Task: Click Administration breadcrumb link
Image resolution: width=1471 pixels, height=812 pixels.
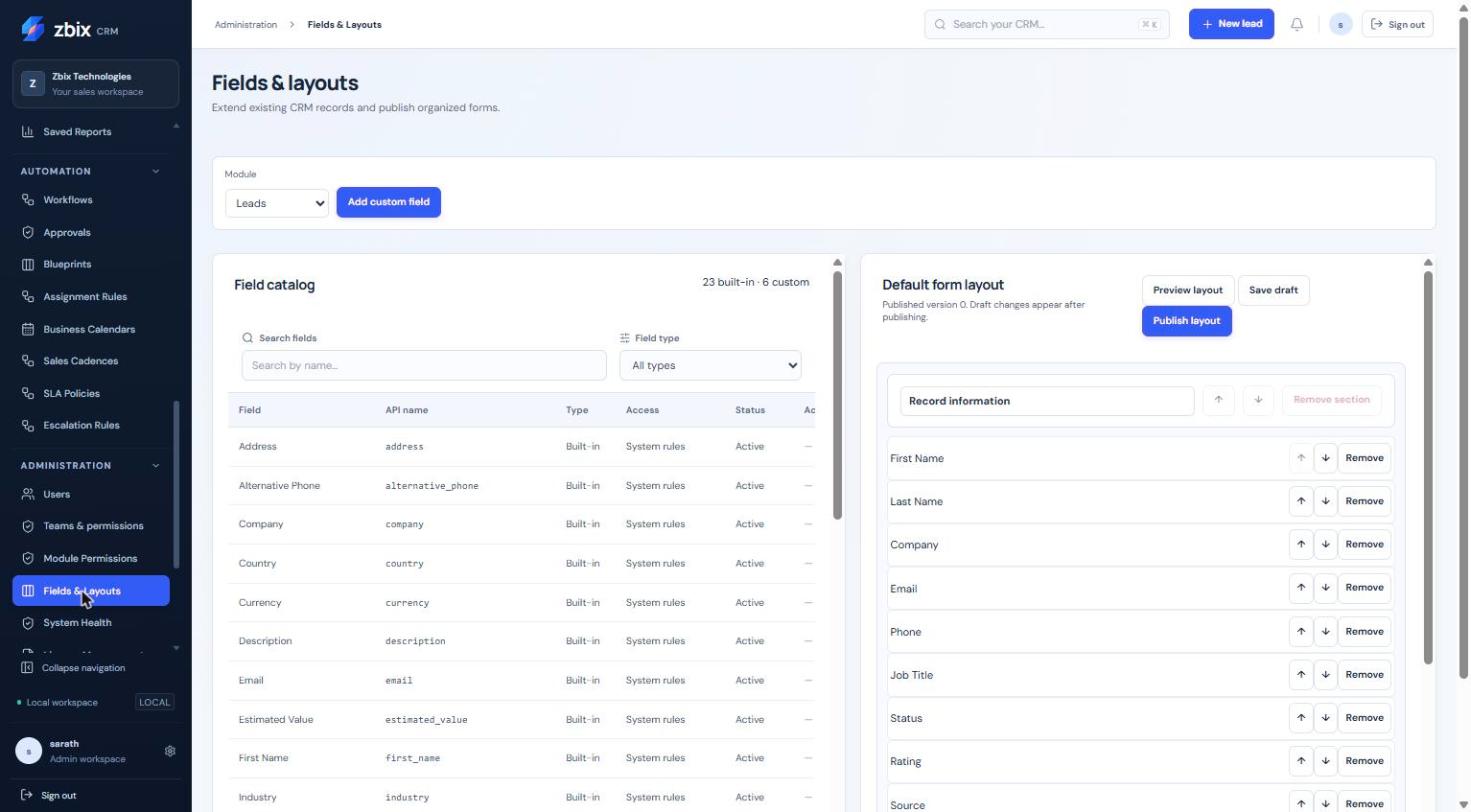Action: 246,24
